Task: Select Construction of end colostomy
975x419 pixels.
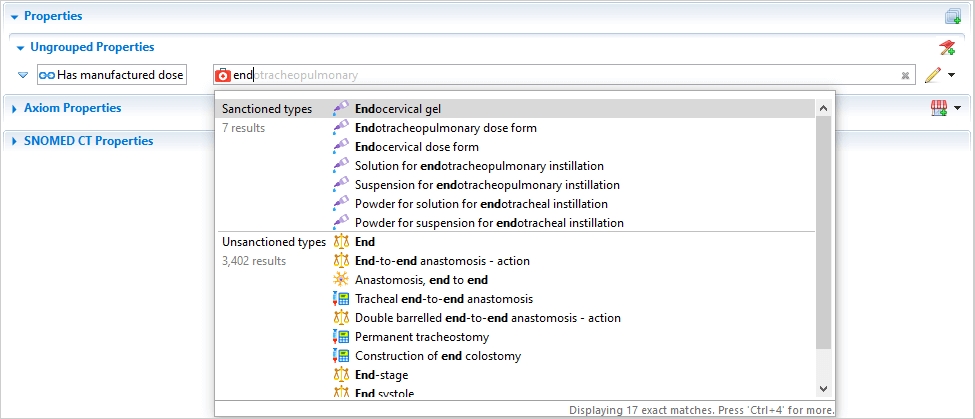Action: (437, 356)
